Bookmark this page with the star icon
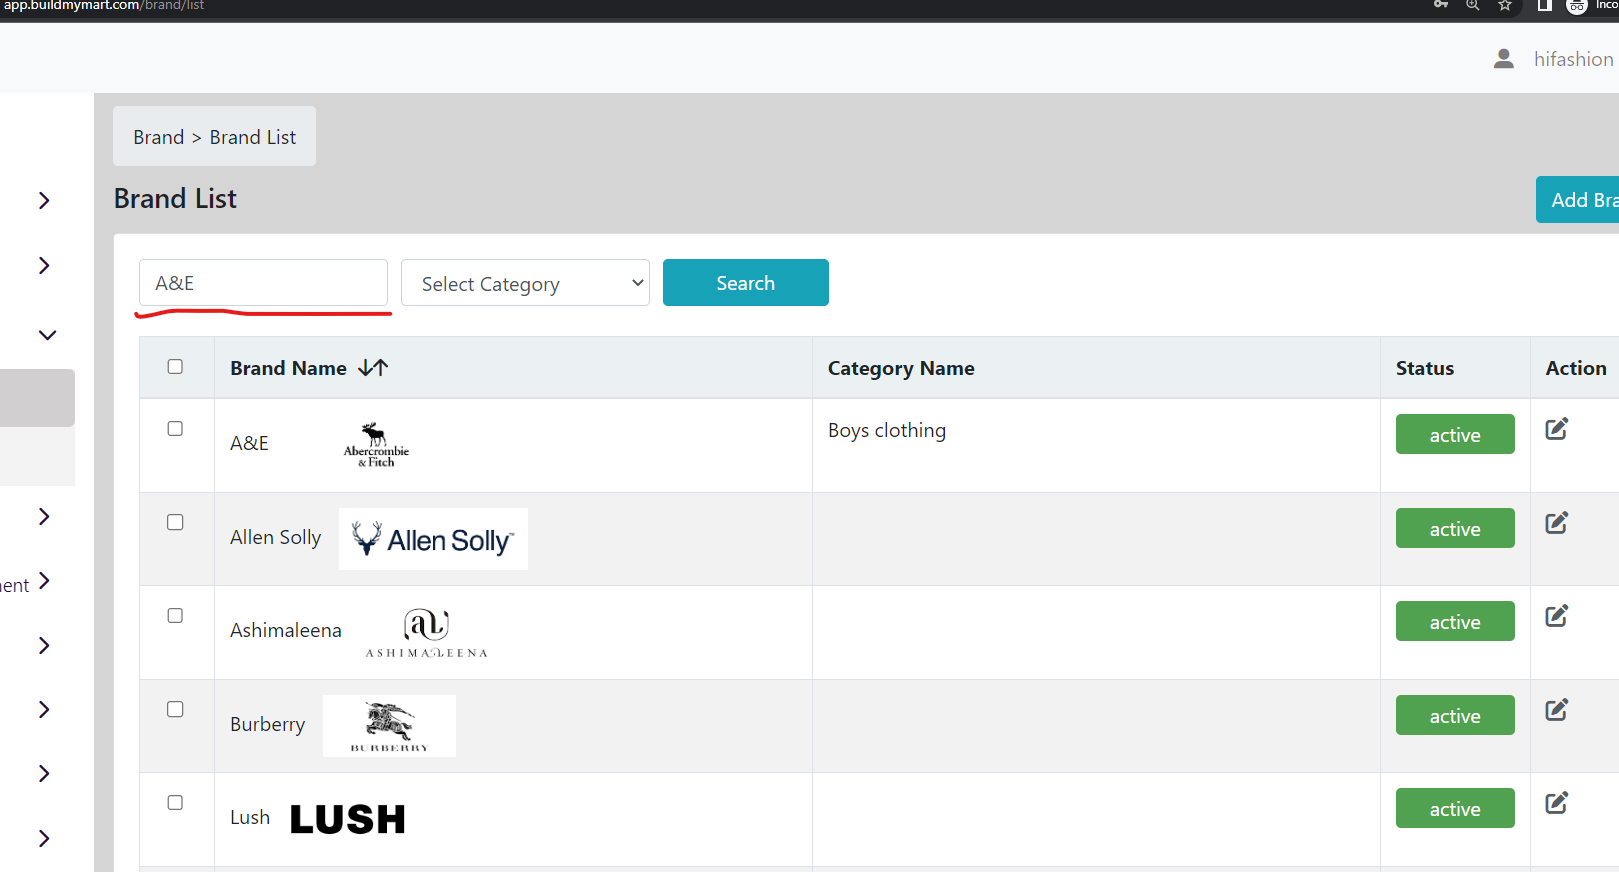Screen dimensions: 1619x872 tap(1505, 5)
